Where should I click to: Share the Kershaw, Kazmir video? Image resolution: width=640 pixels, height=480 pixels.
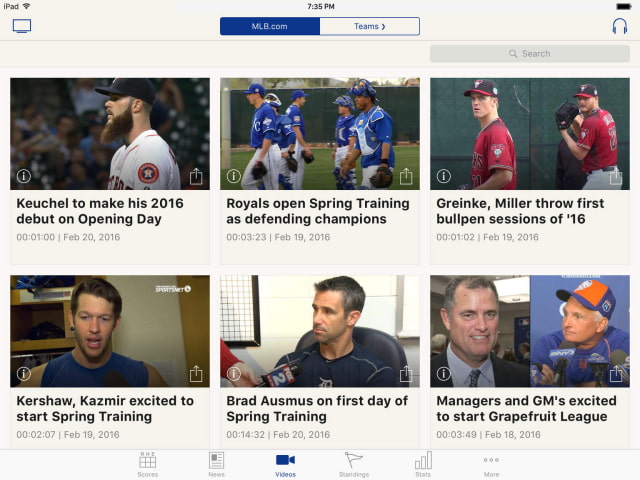point(196,373)
